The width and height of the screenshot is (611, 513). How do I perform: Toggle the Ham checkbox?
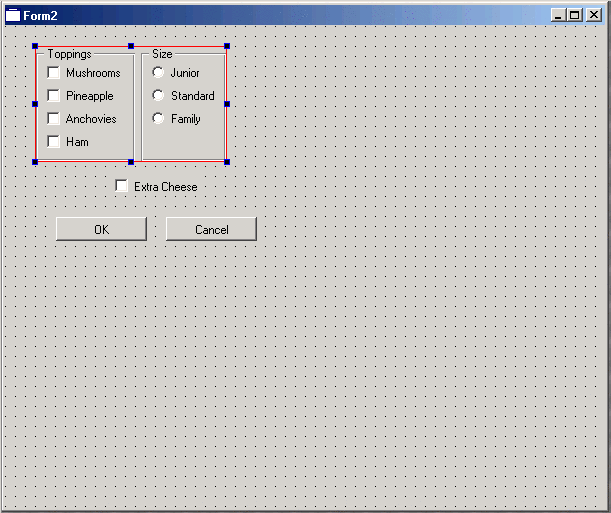tap(54, 142)
